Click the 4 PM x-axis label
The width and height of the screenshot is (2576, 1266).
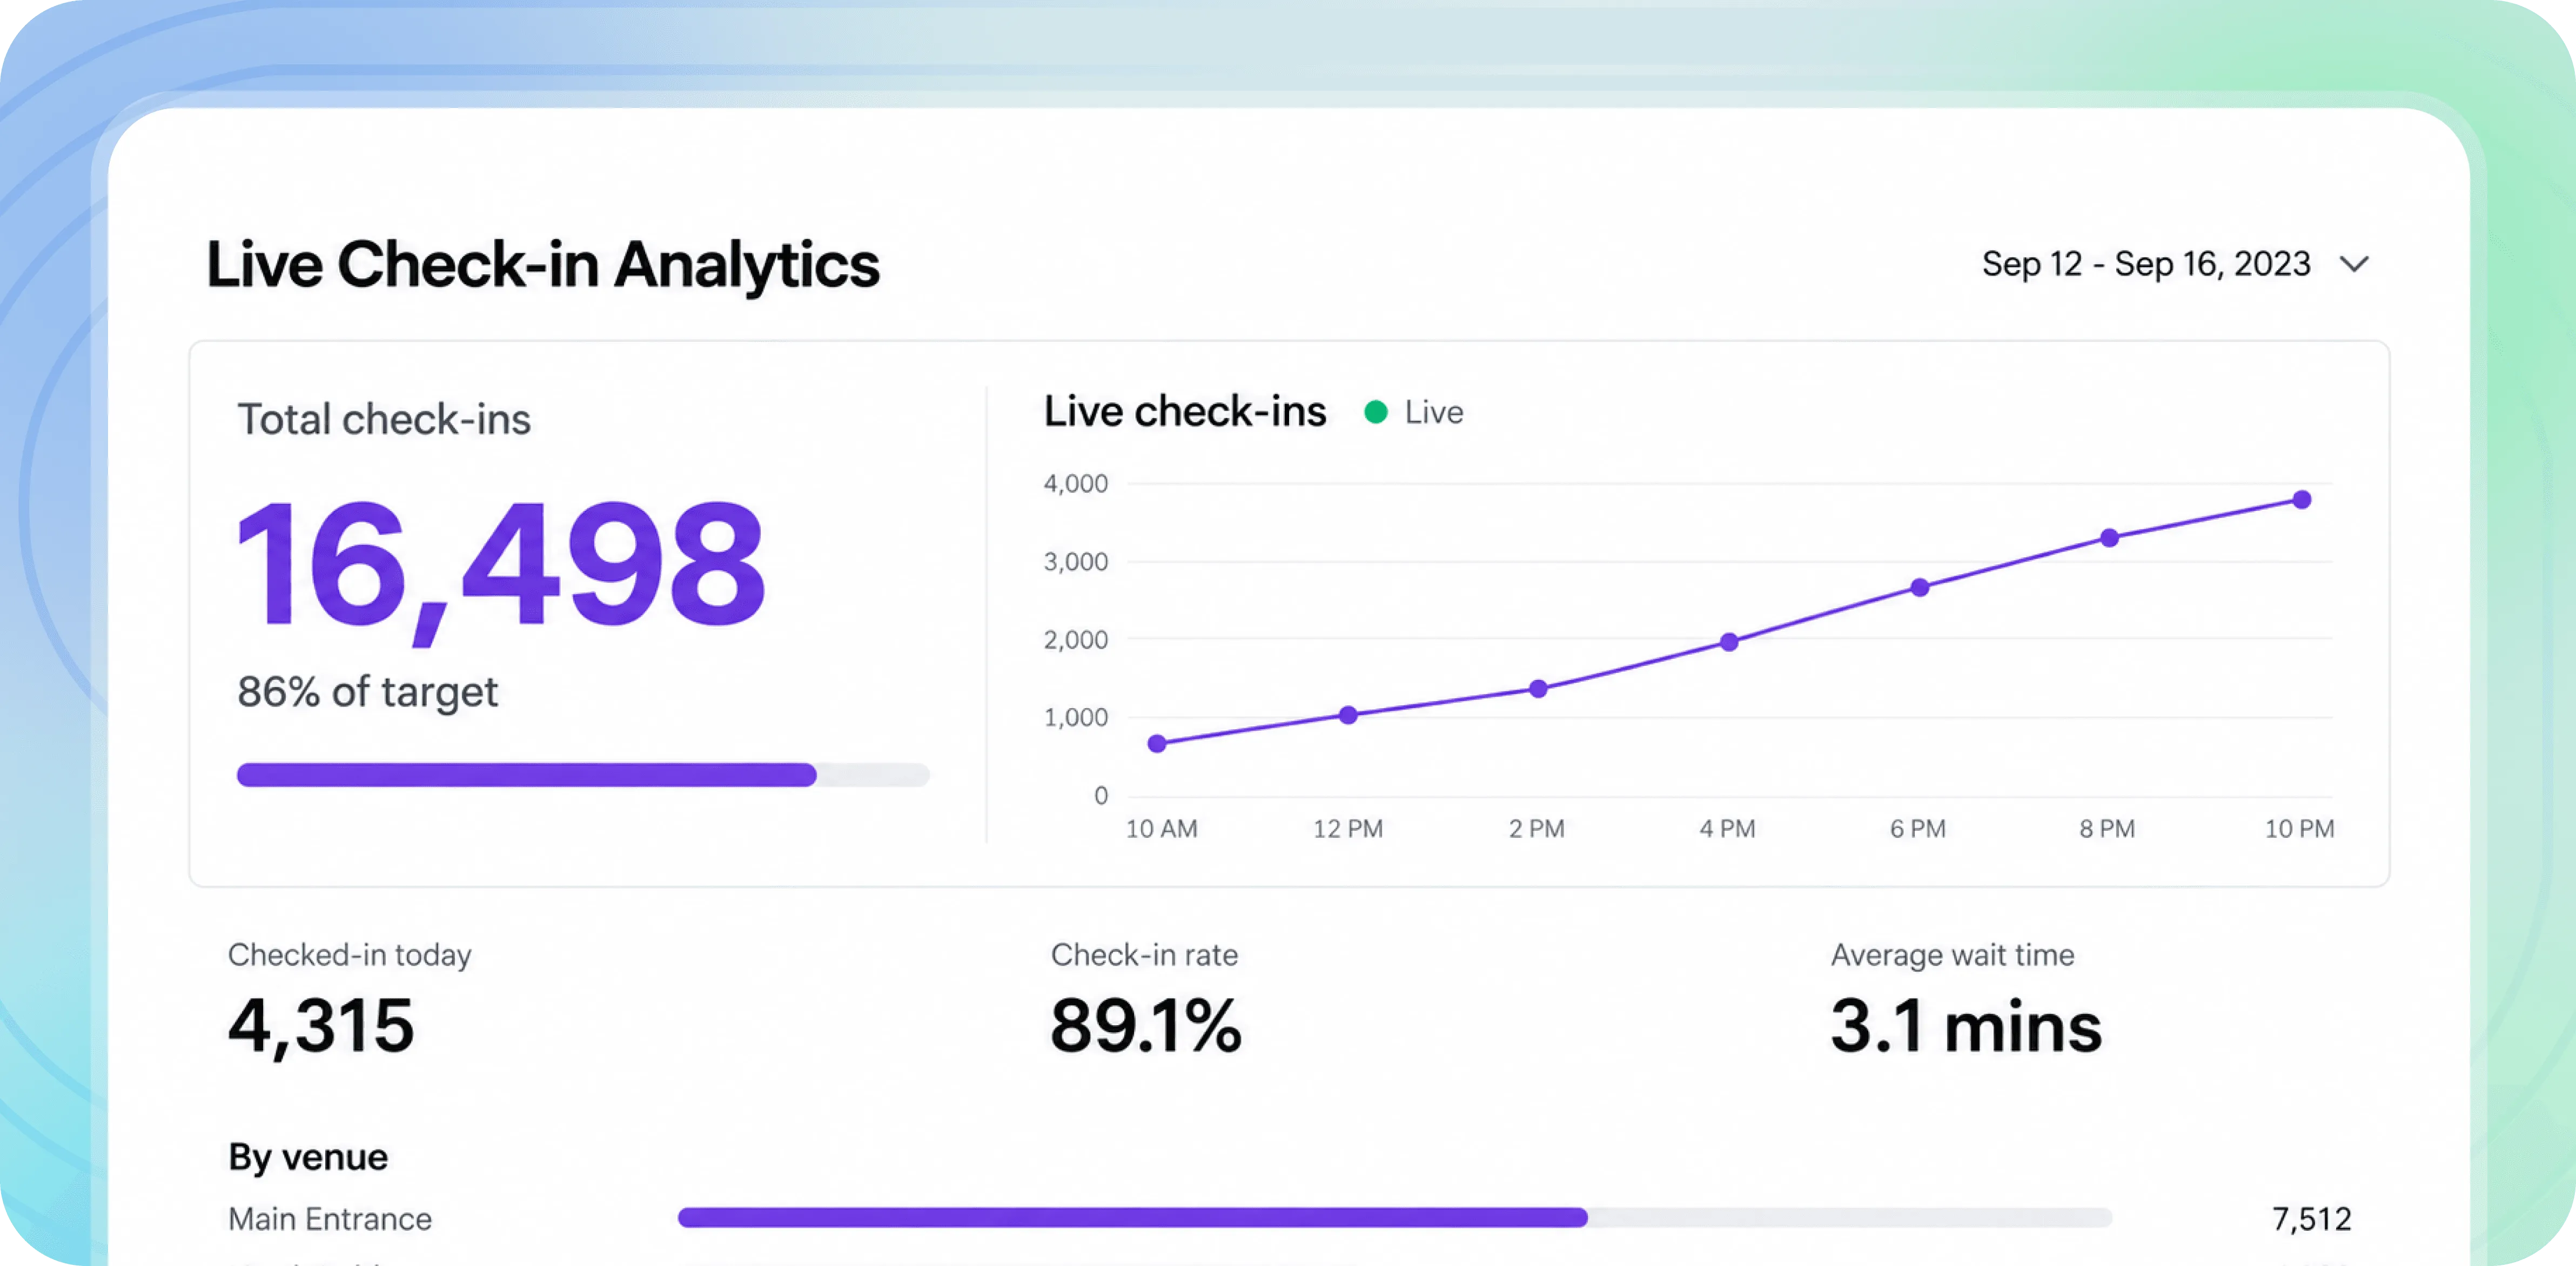coord(1727,829)
